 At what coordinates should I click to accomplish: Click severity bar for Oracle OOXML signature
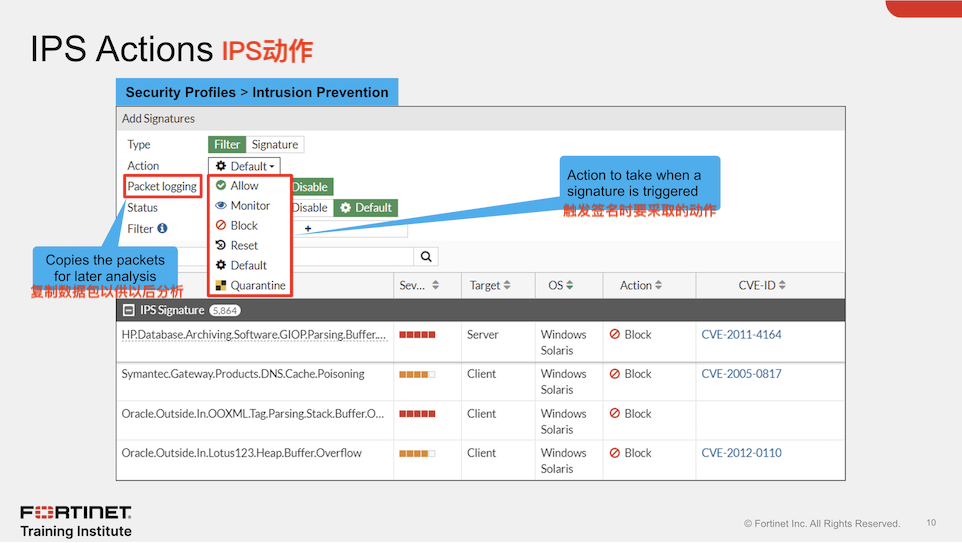(x=417, y=414)
